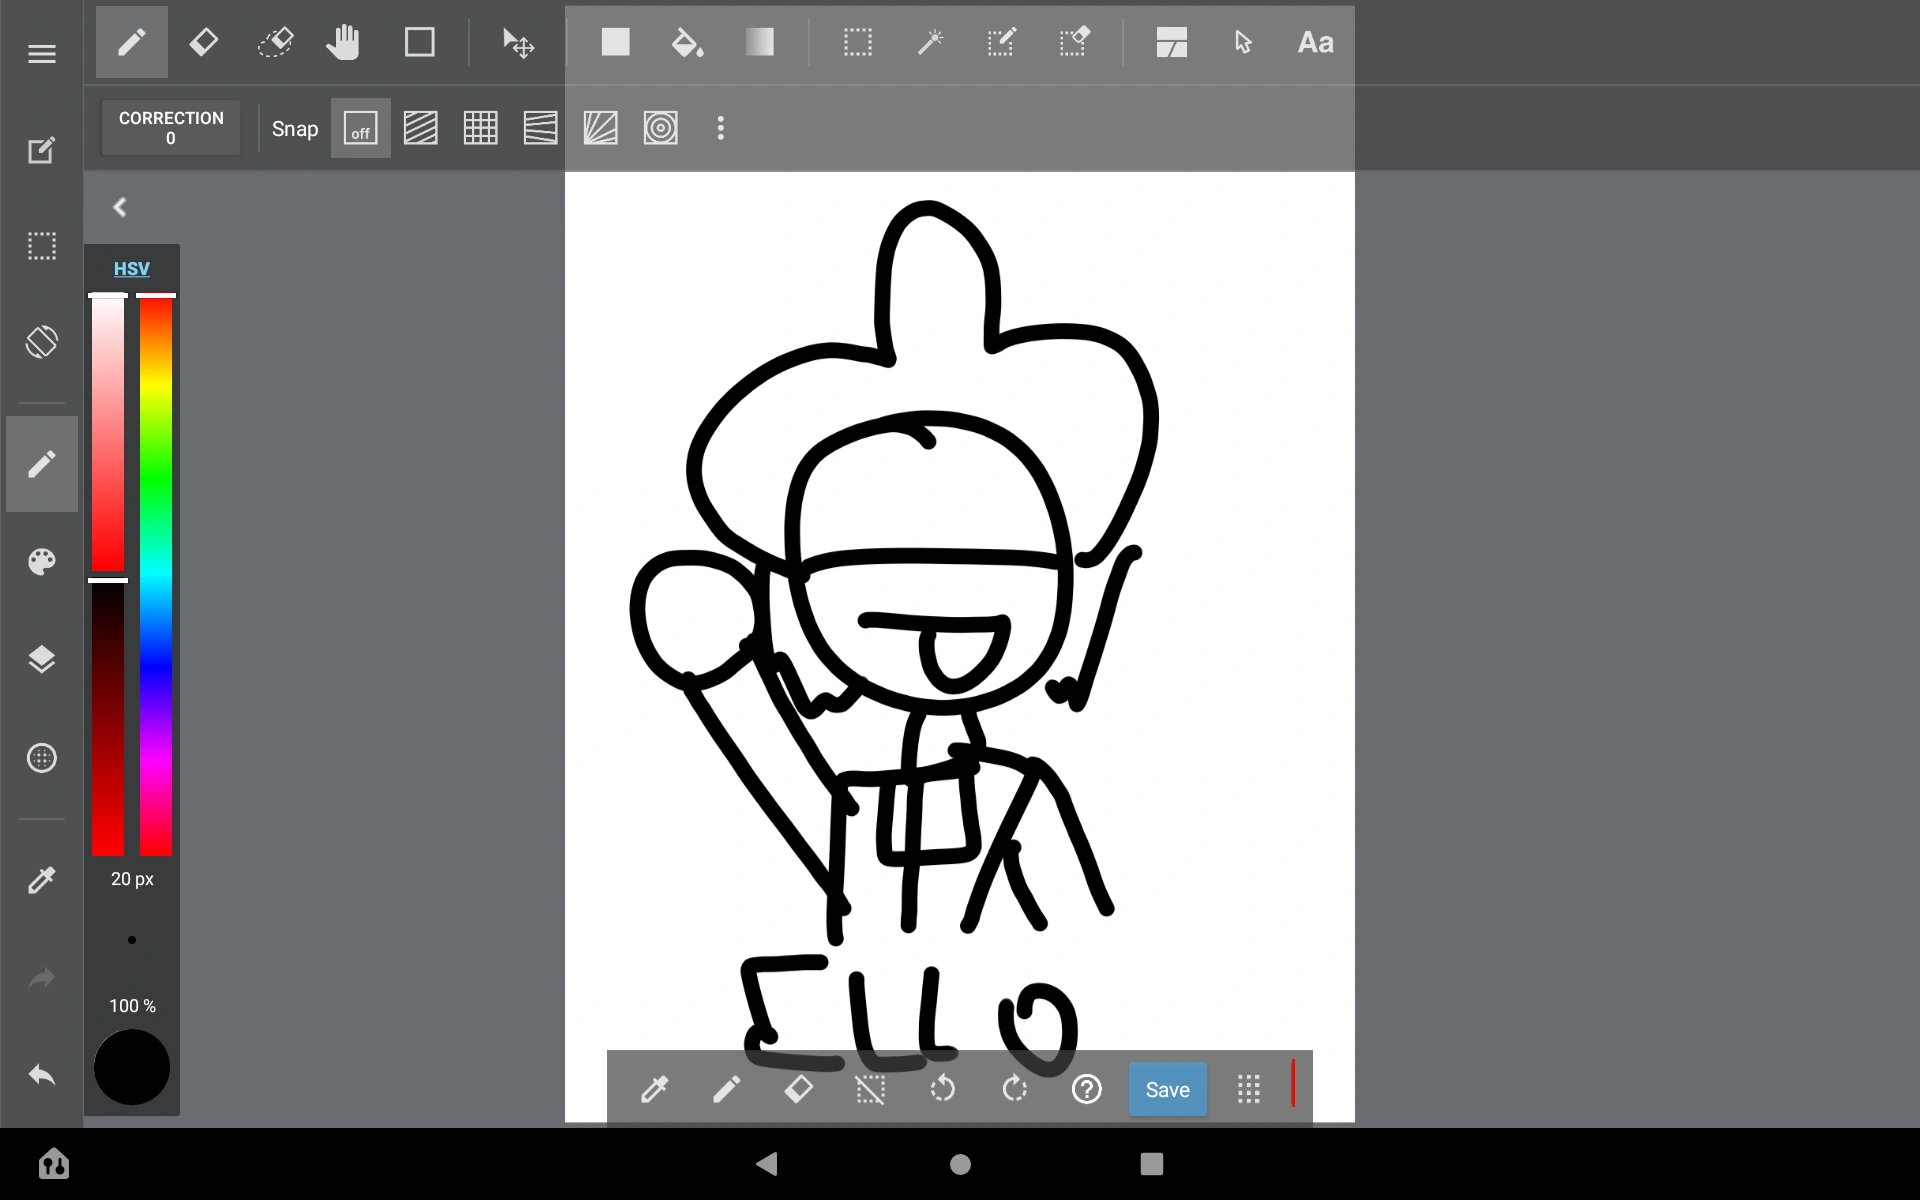Toggle snap off with the 'off' button
Screen dimensions: 1920x1200
(x=360, y=128)
